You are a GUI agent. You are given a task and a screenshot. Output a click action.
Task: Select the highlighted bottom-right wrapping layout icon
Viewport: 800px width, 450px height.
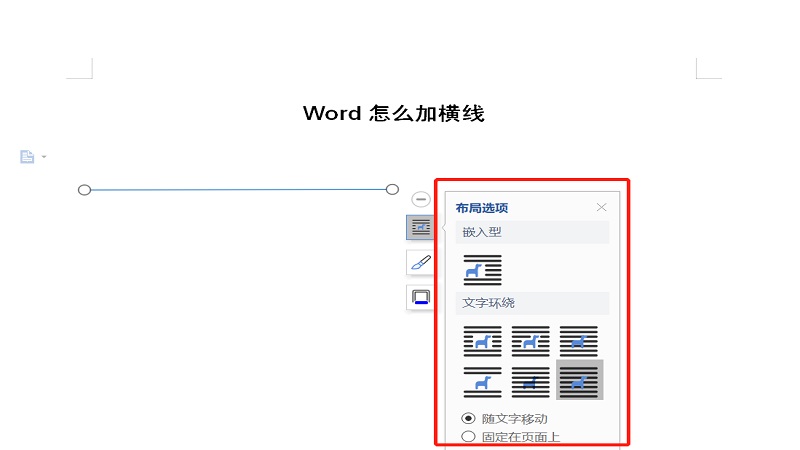579,381
